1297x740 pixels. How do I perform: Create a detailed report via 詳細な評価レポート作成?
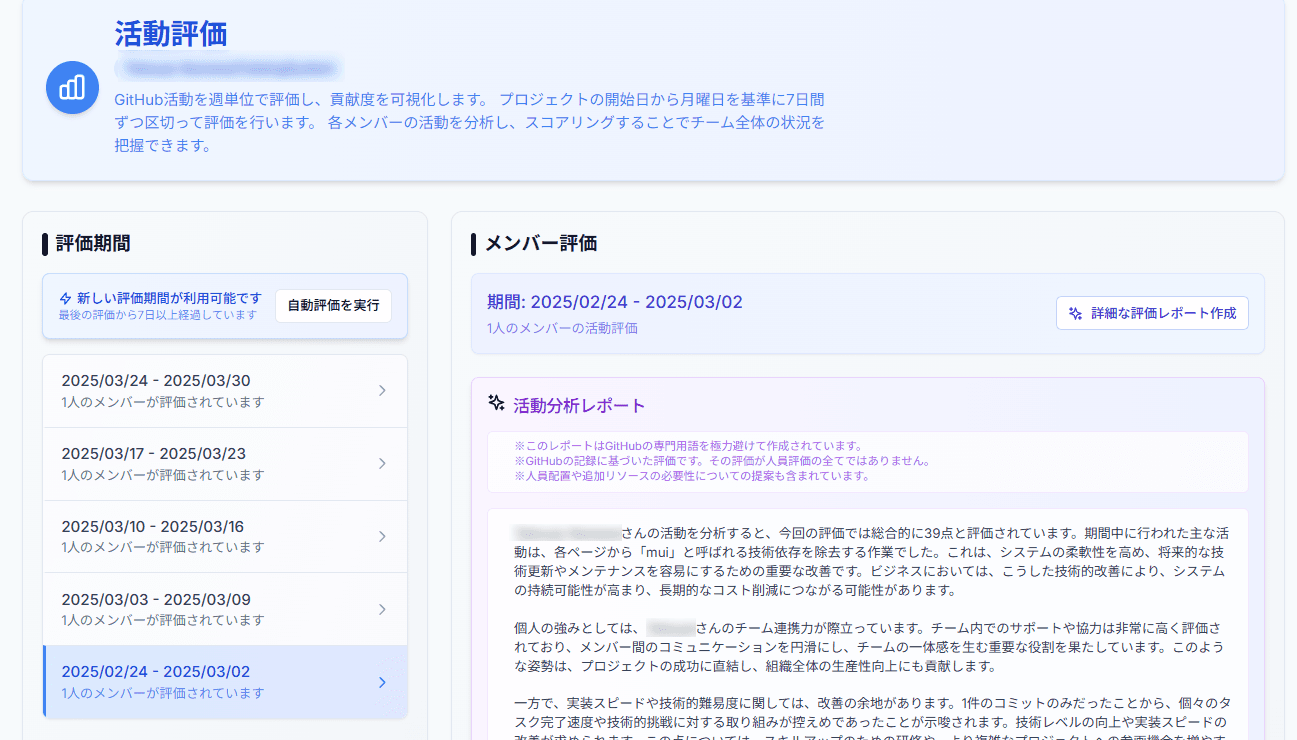(x=1152, y=313)
